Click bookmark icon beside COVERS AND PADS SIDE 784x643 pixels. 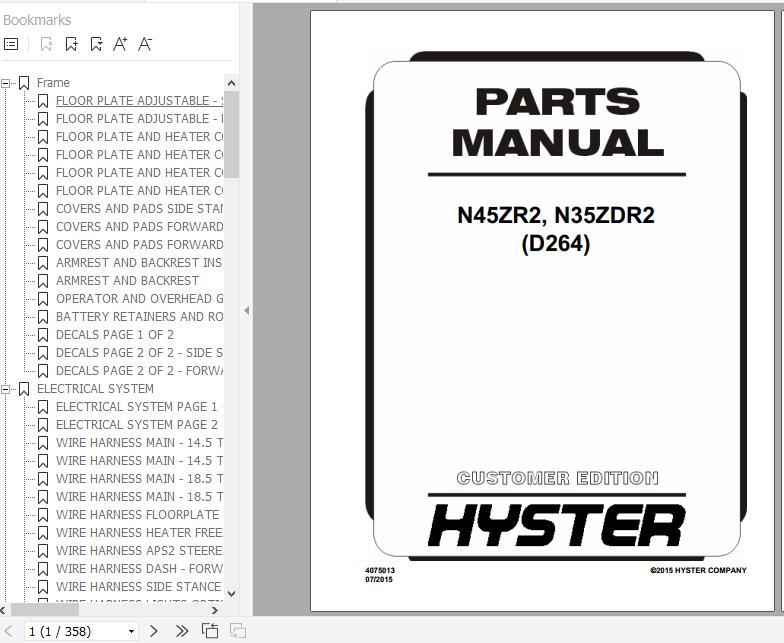43,209
